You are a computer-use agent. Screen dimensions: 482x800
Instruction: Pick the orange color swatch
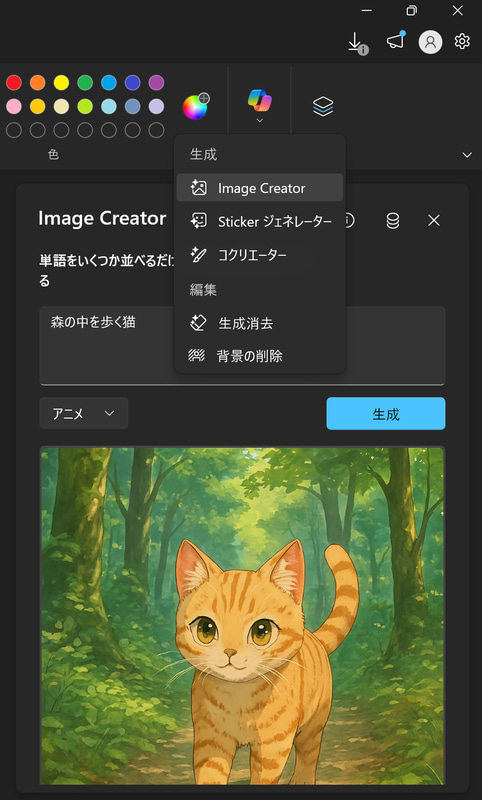(x=37, y=82)
